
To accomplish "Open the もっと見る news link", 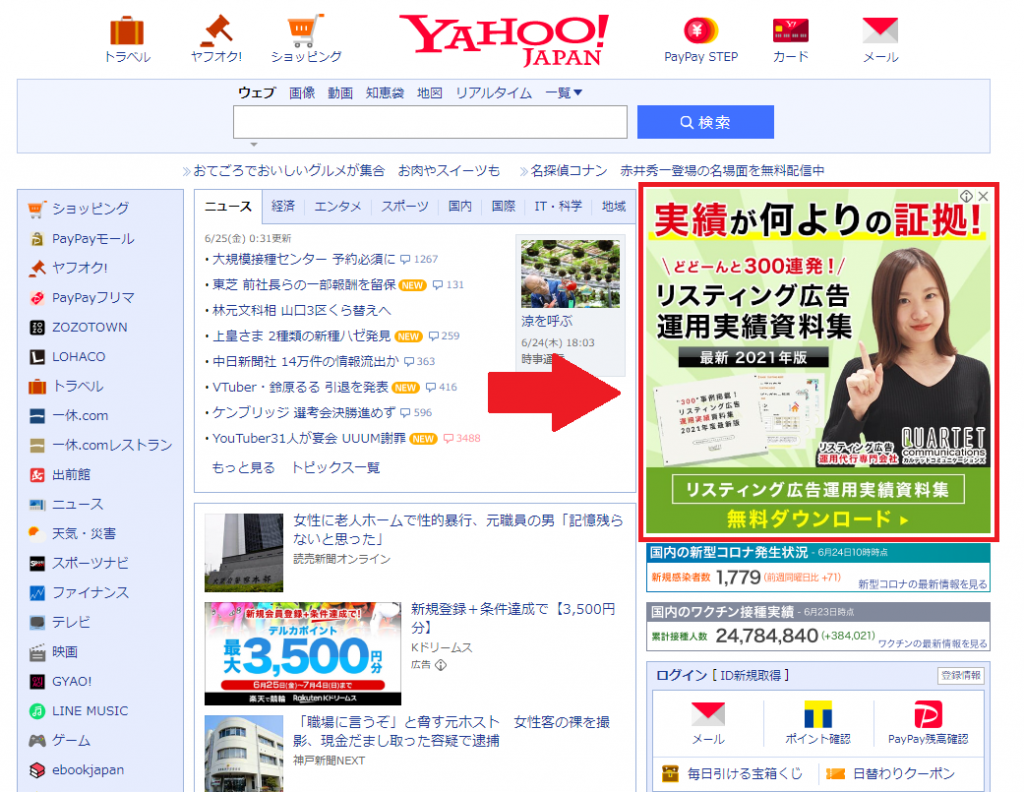I will (x=244, y=467).
